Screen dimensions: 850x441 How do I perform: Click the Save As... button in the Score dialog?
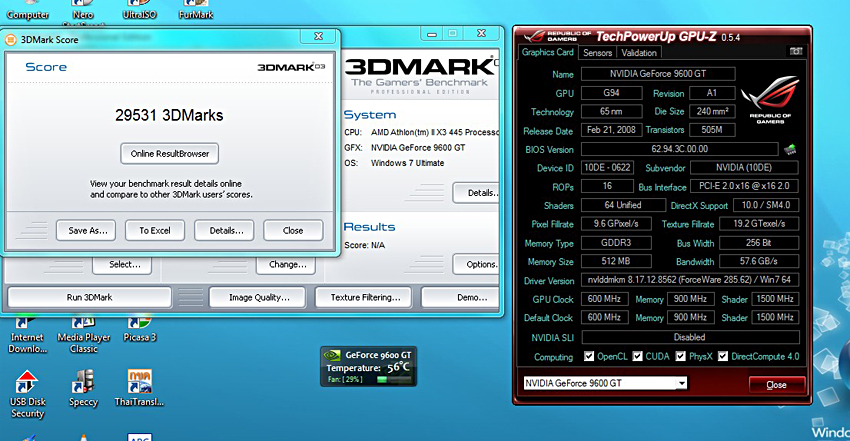tap(88, 230)
